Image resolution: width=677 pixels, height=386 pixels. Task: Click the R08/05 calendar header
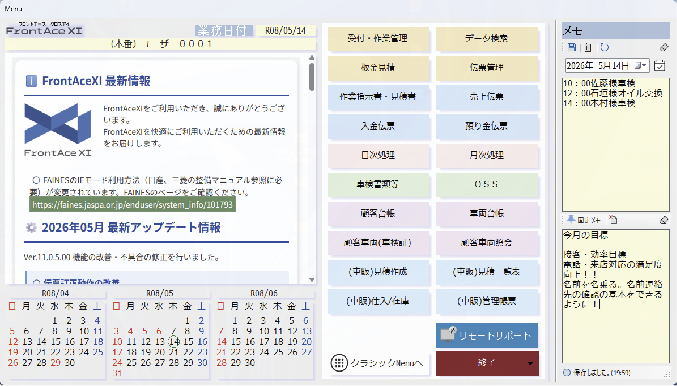tap(160, 293)
